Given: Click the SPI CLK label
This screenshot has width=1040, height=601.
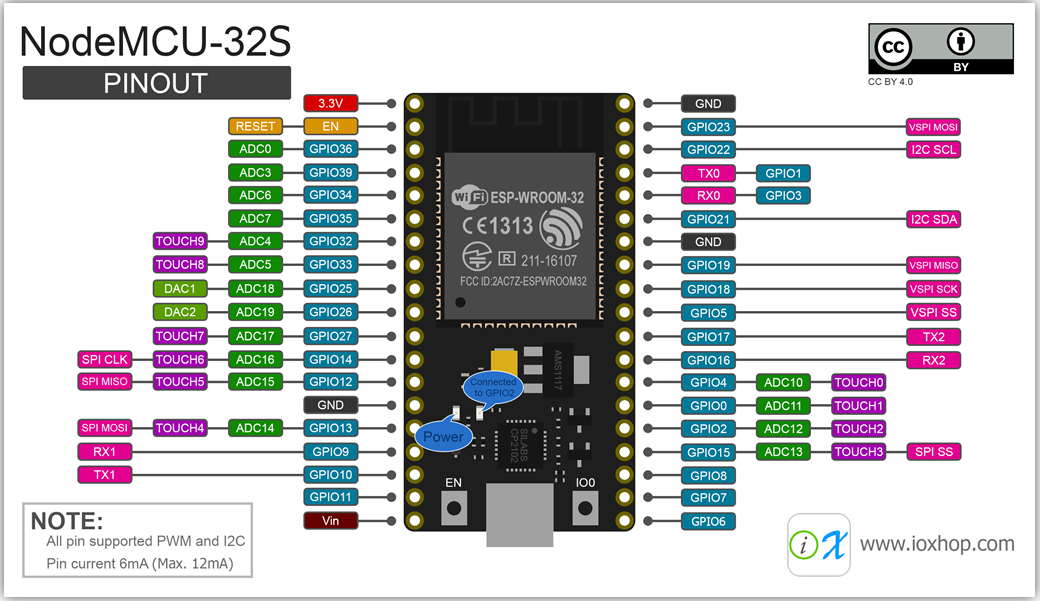Looking at the screenshot, I should pyautogui.click(x=104, y=359).
